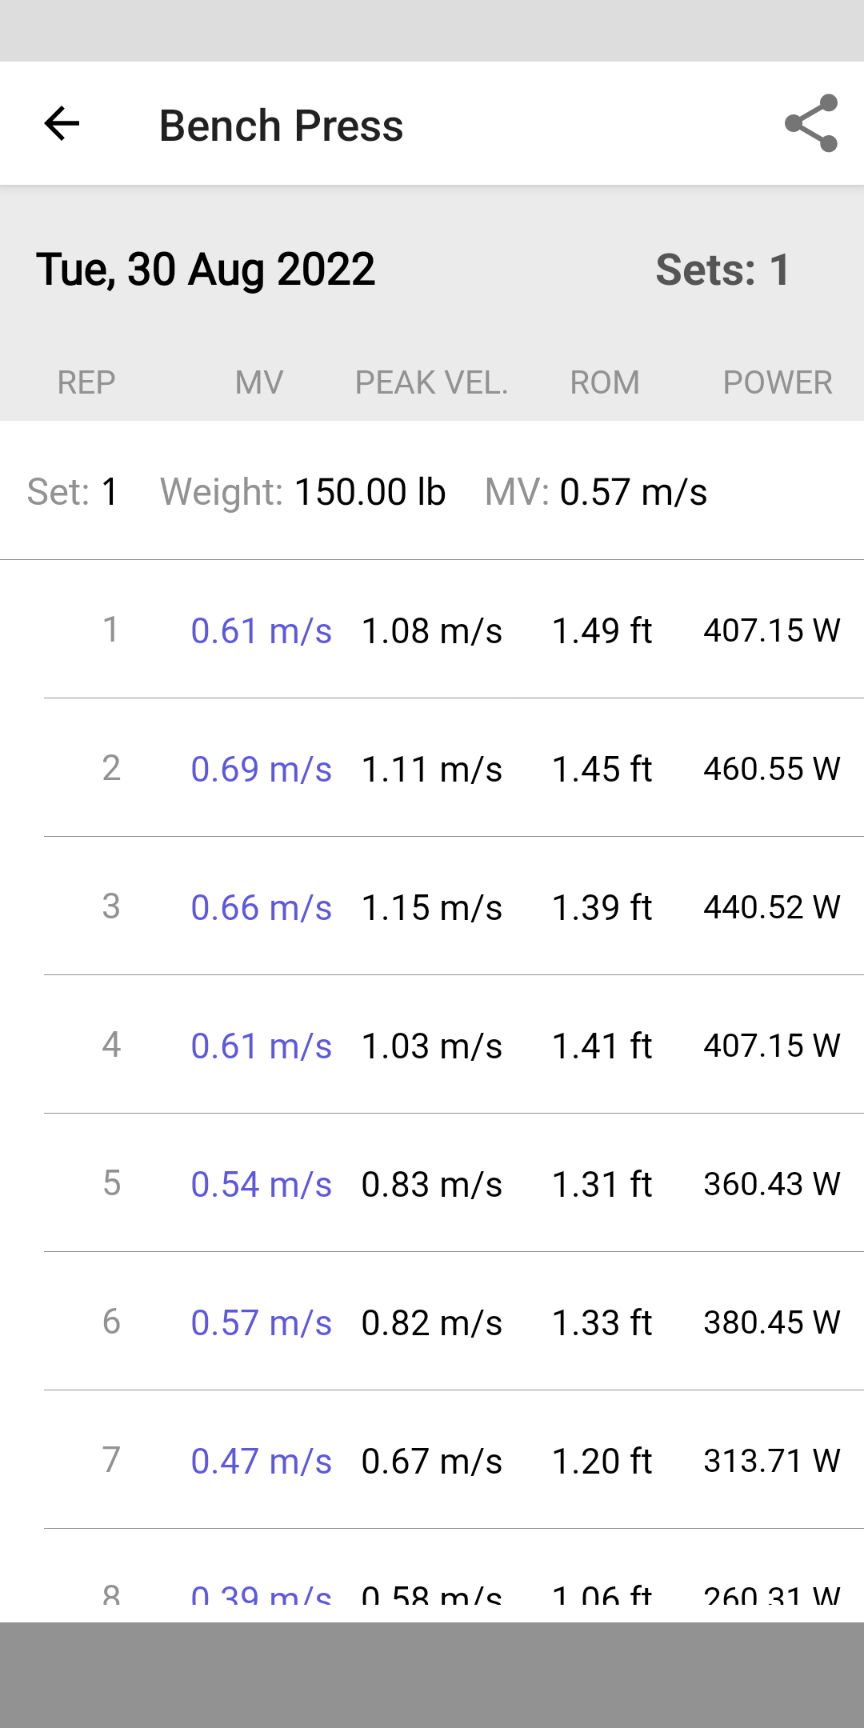
Task: Tap the ROM column header
Action: pos(604,382)
